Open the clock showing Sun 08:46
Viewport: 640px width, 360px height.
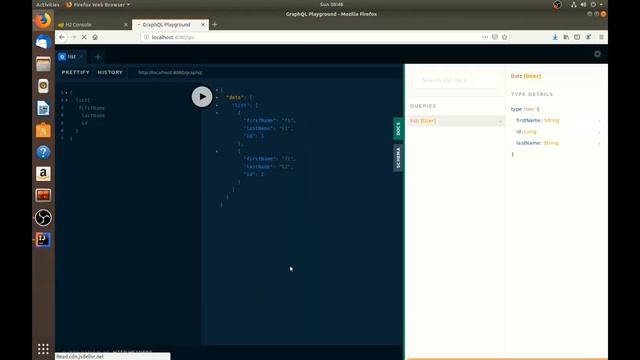pos(331,4)
